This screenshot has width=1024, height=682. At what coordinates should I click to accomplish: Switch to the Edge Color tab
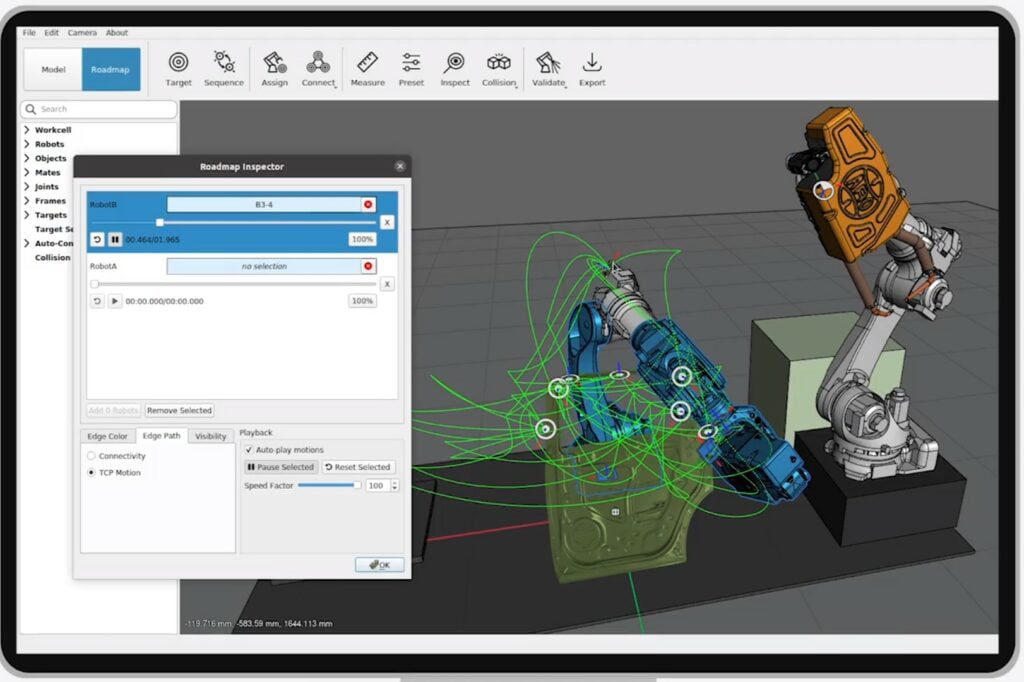(x=107, y=435)
